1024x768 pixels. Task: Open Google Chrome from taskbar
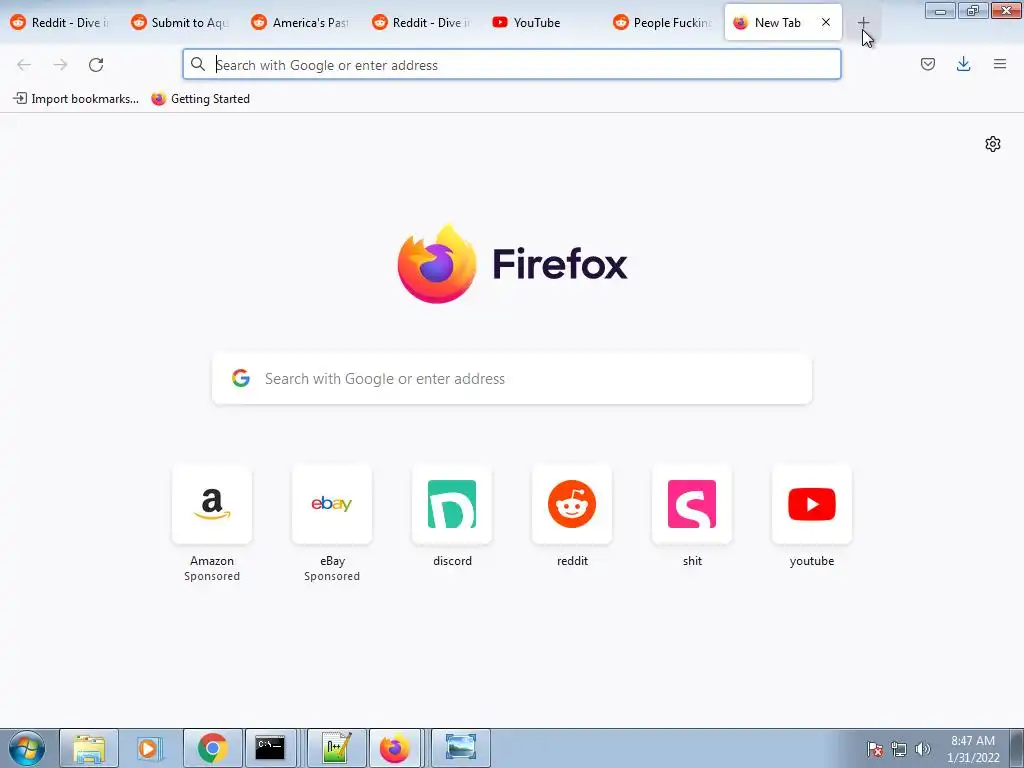[x=213, y=748]
